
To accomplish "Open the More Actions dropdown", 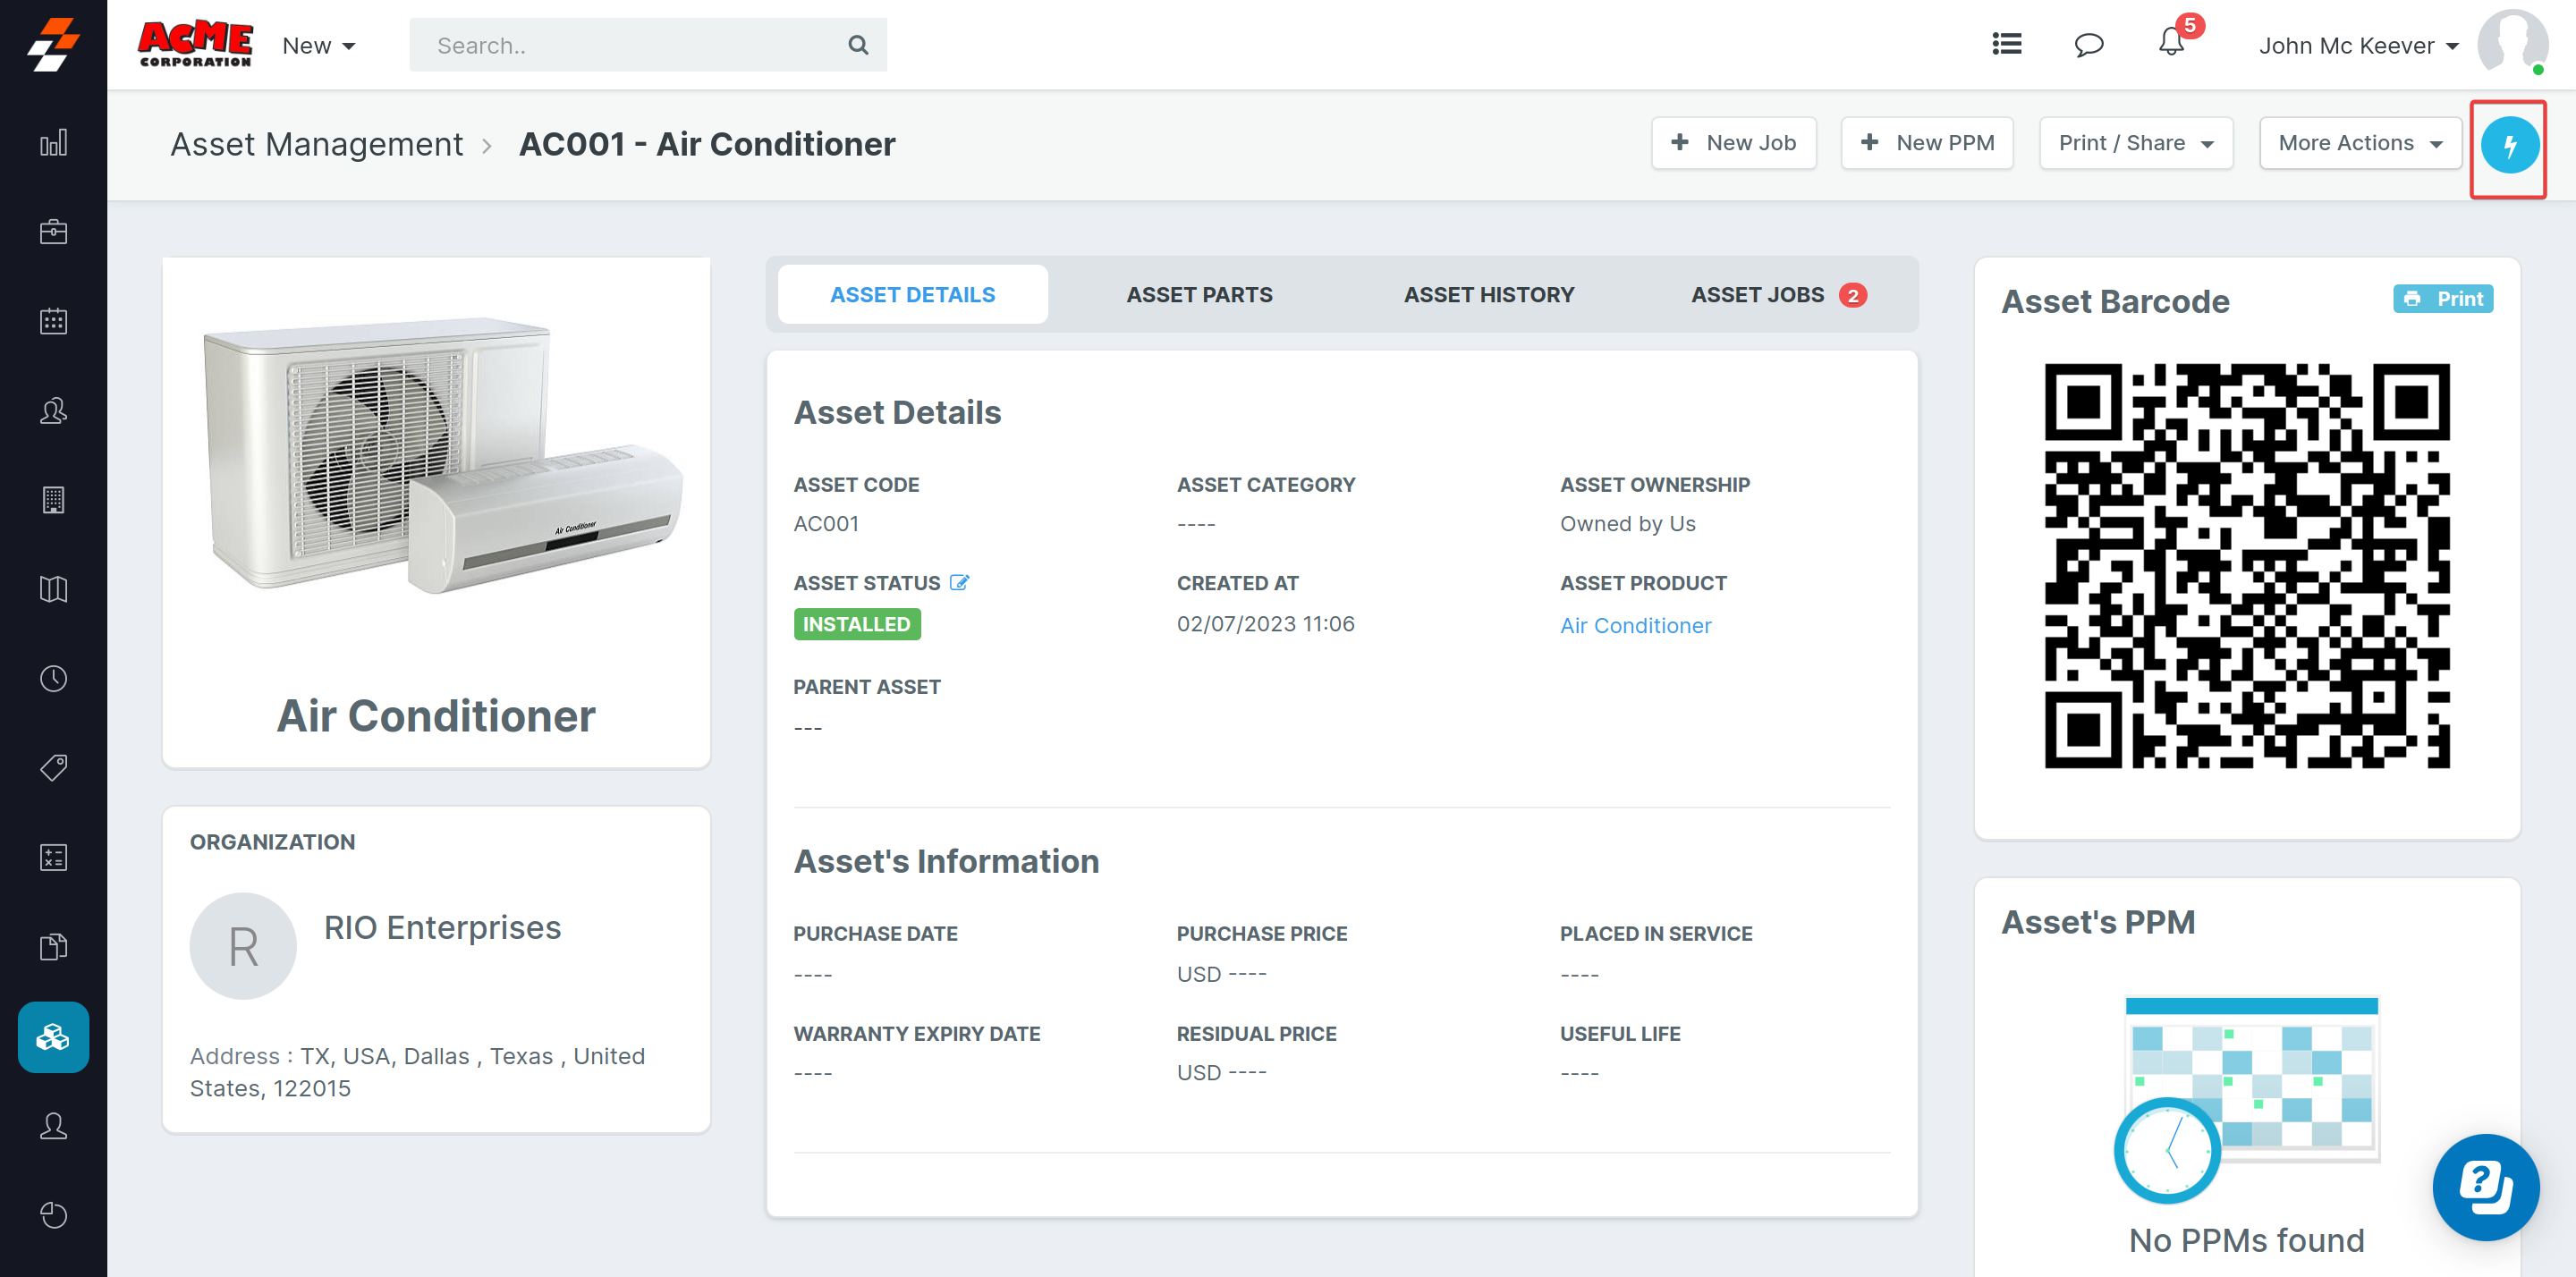I will click(x=2359, y=143).
